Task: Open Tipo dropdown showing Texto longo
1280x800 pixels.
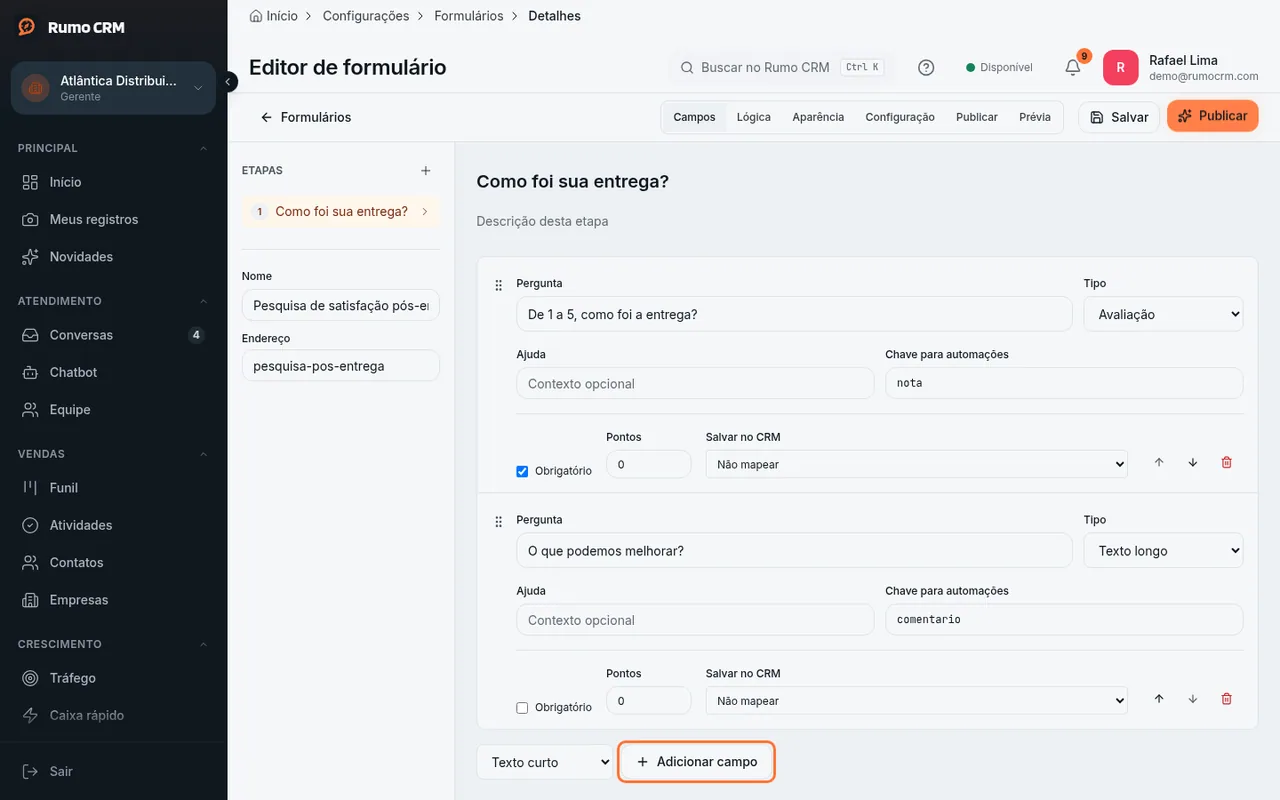Action: (x=1163, y=550)
